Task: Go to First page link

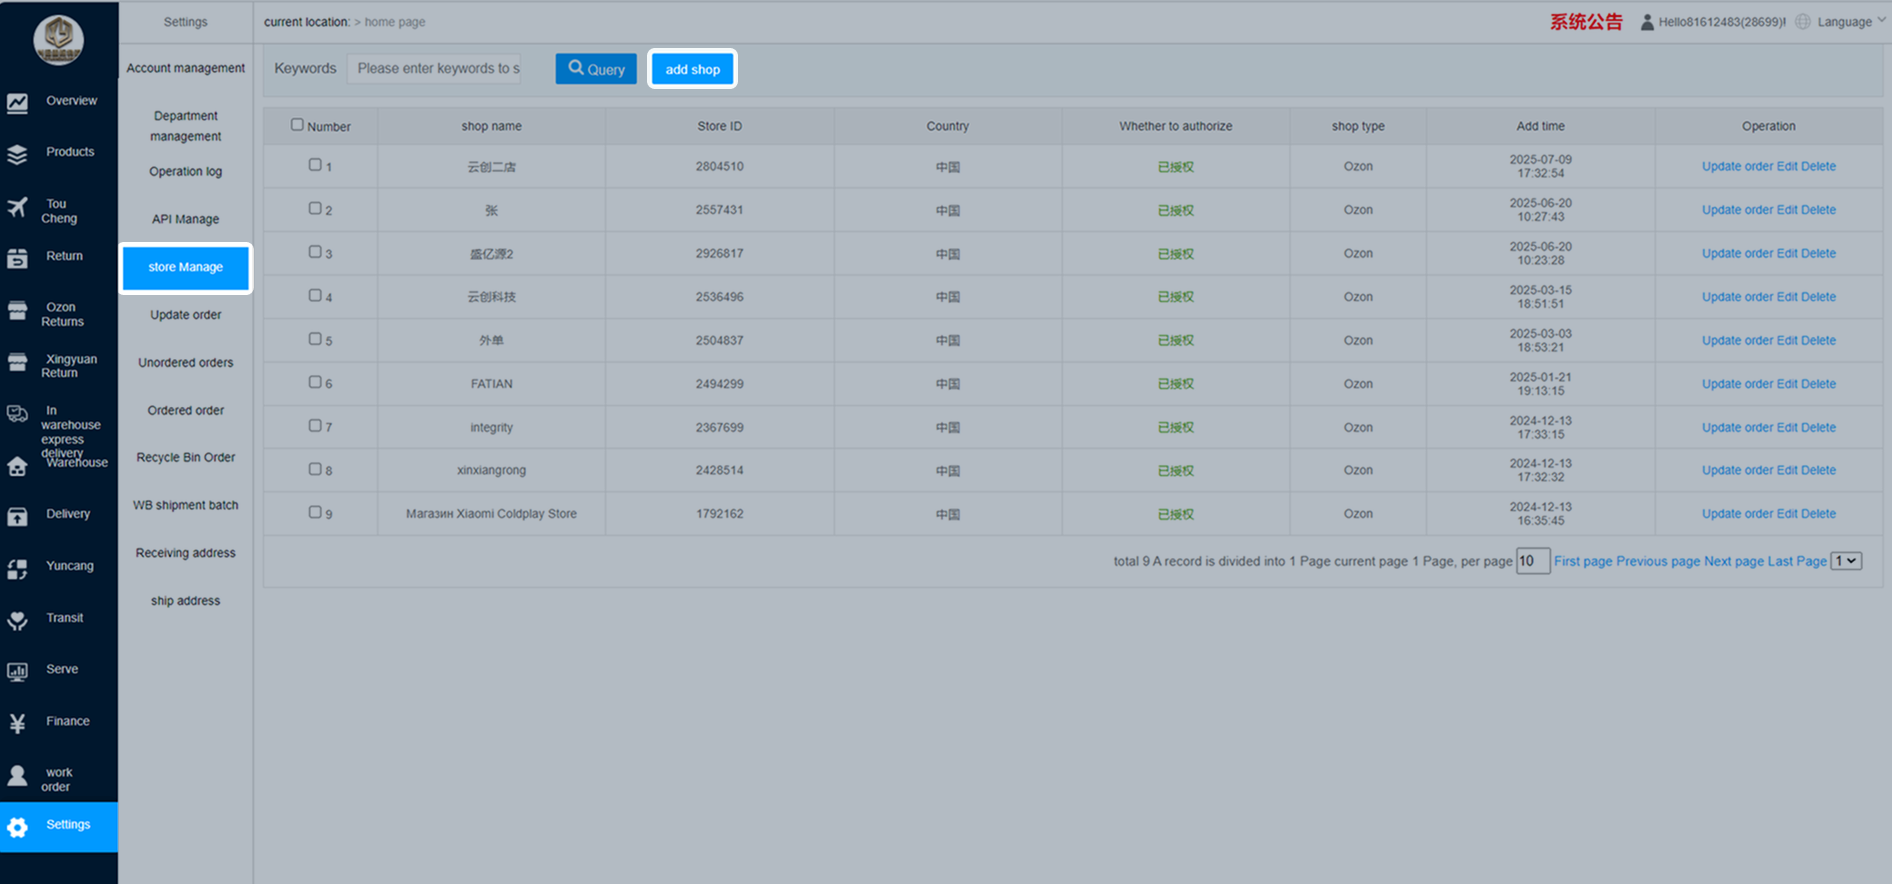Action: coord(1583,561)
